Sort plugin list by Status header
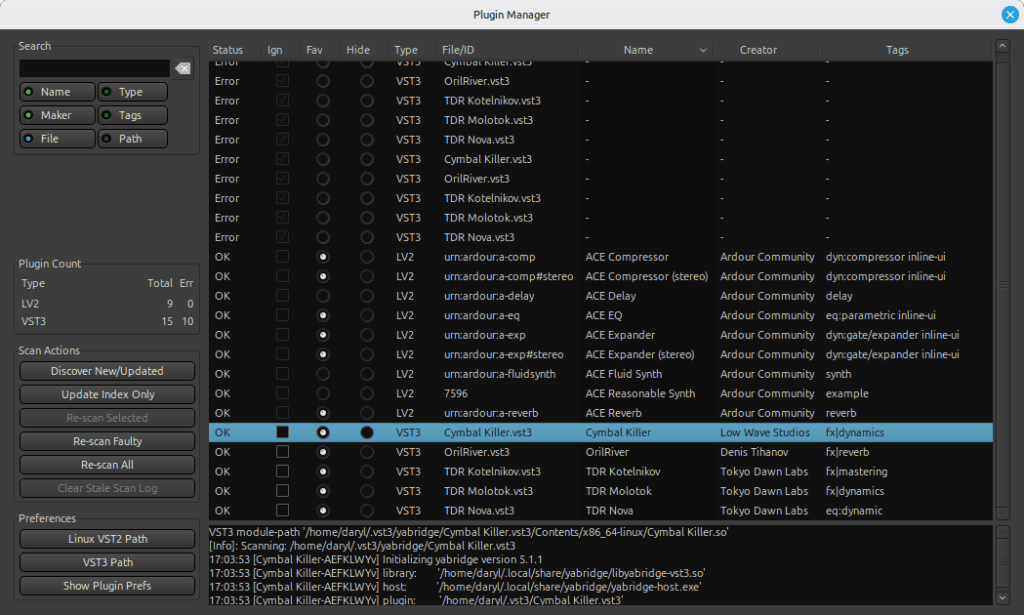This screenshot has width=1024, height=615. (x=228, y=51)
